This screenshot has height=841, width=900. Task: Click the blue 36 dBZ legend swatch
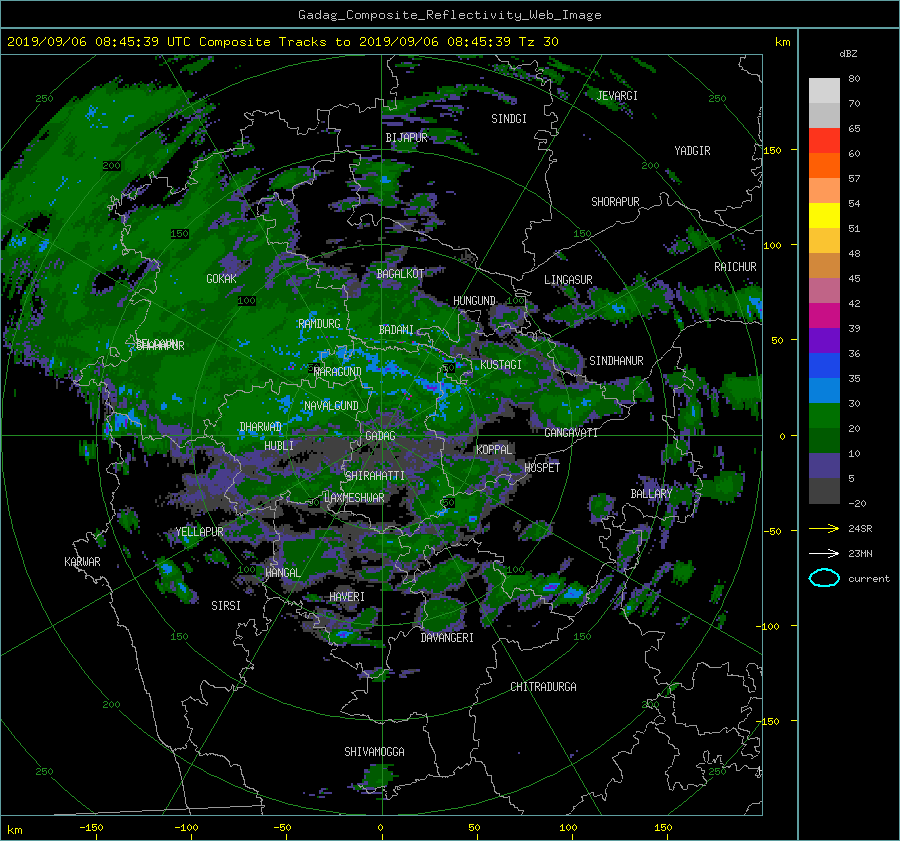tap(824, 365)
